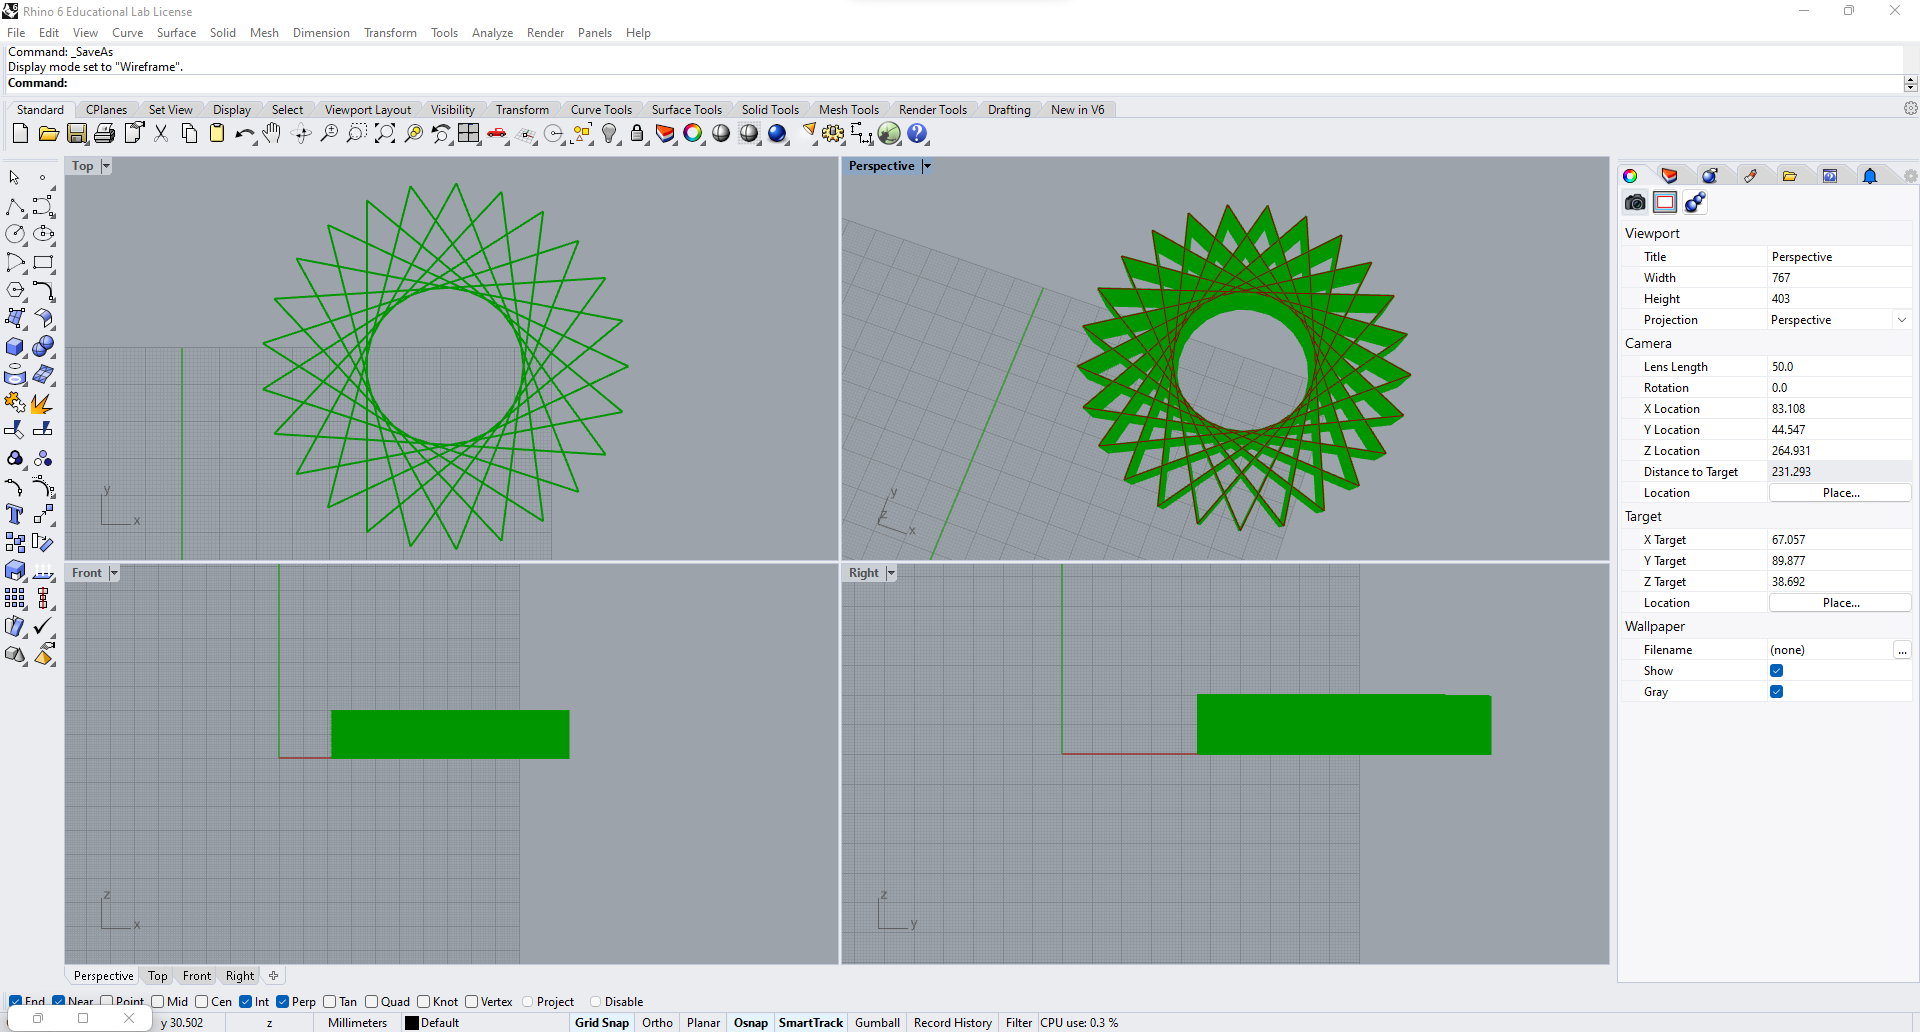Select the Pan hand tool icon
Image resolution: width=1920 pixels, height=1032 pixels.
coord(272,133)
